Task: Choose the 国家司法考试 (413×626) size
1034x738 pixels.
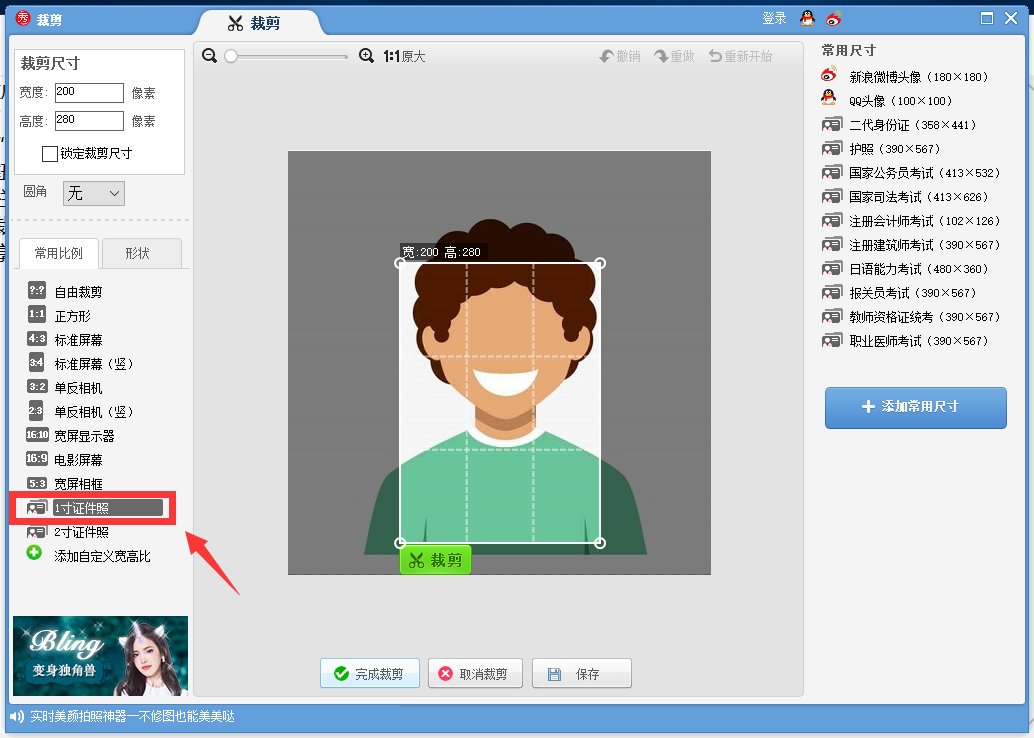Action: tap(905, 197)
